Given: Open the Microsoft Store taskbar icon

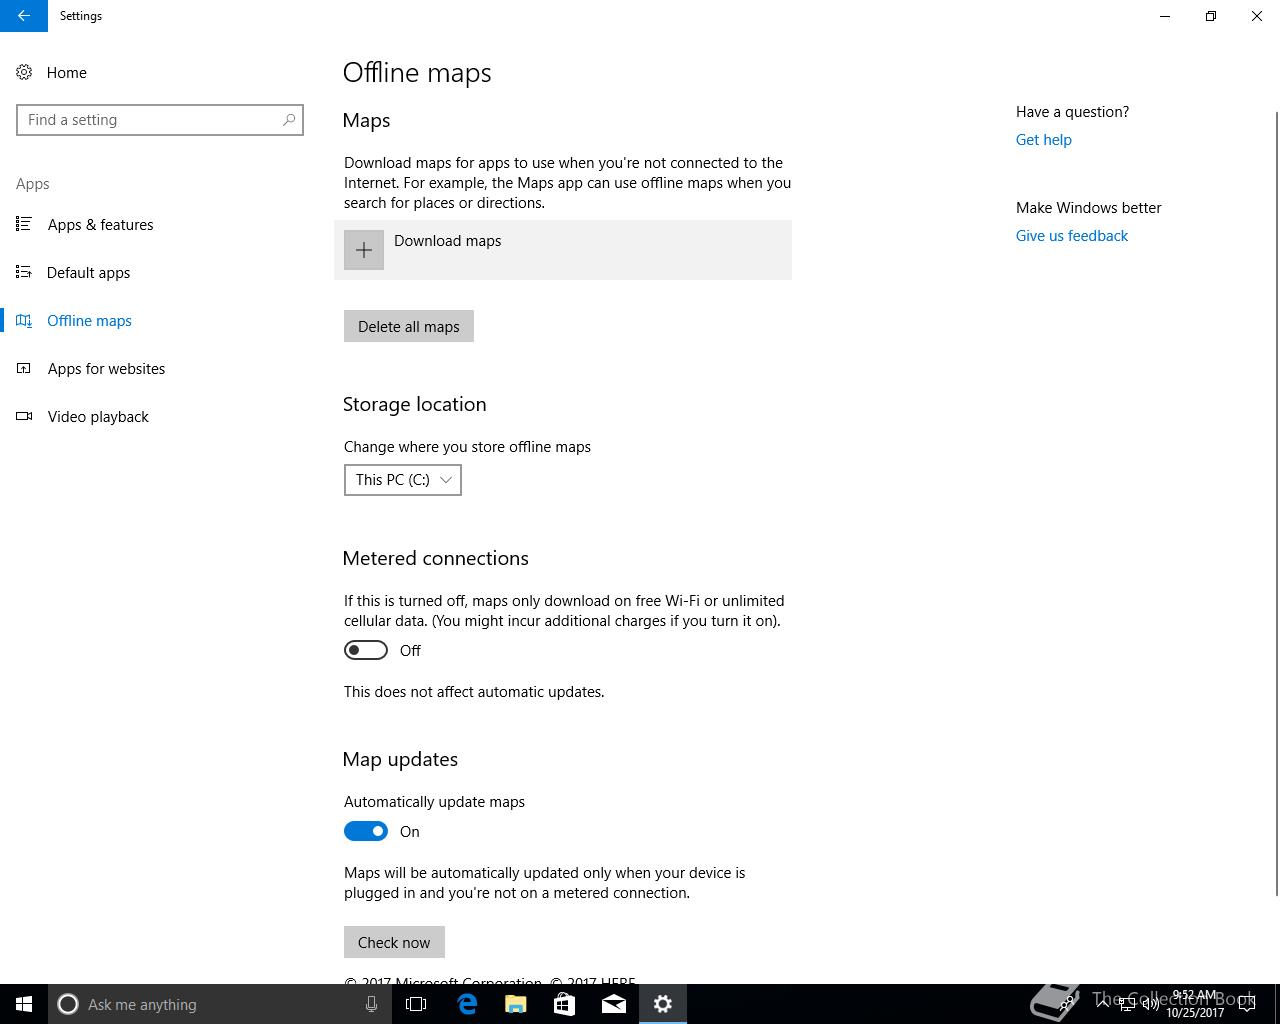Looking at the screenshot, I should [x=565, y=1004].
